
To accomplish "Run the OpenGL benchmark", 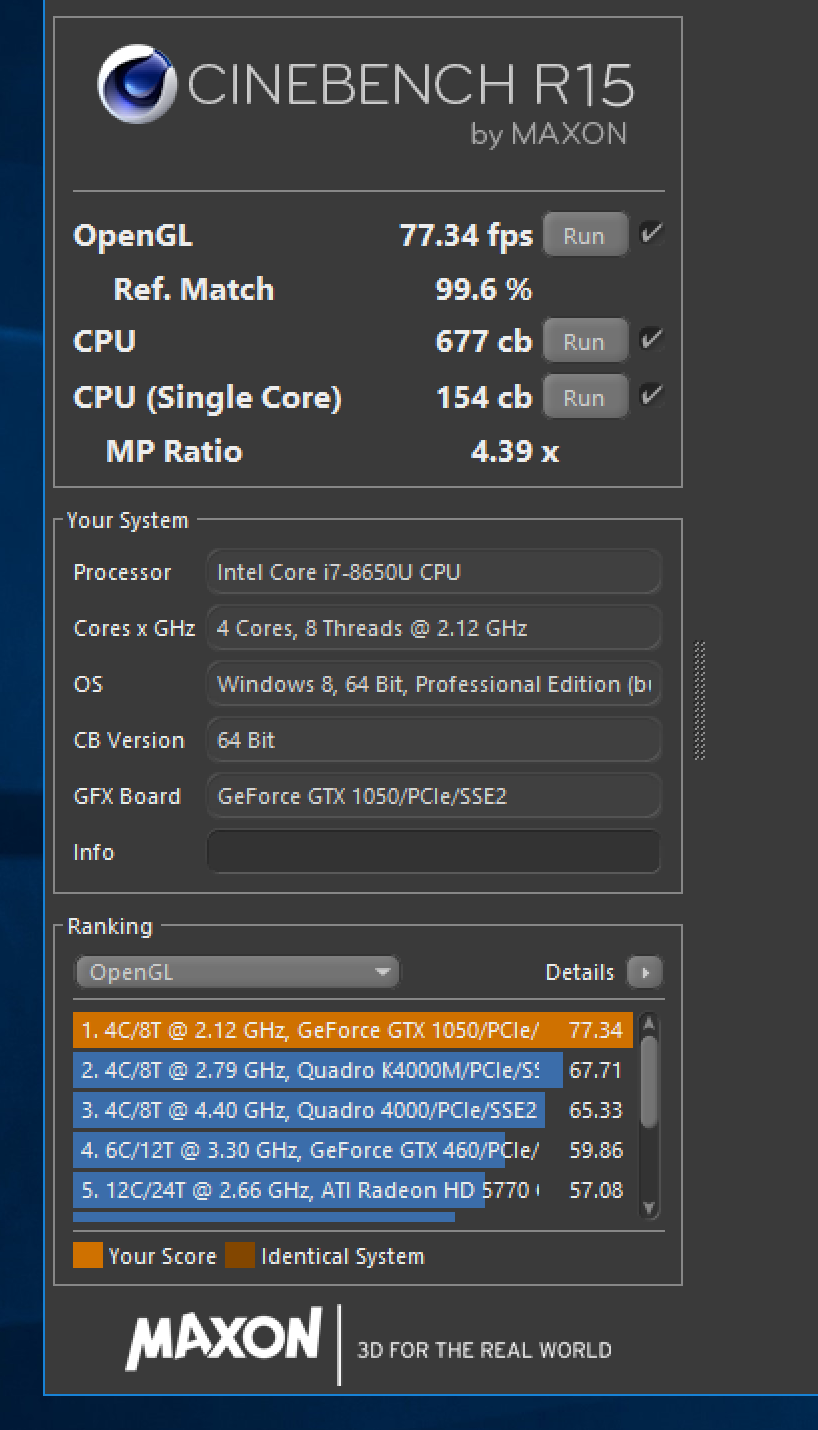I will click(585, 236).
